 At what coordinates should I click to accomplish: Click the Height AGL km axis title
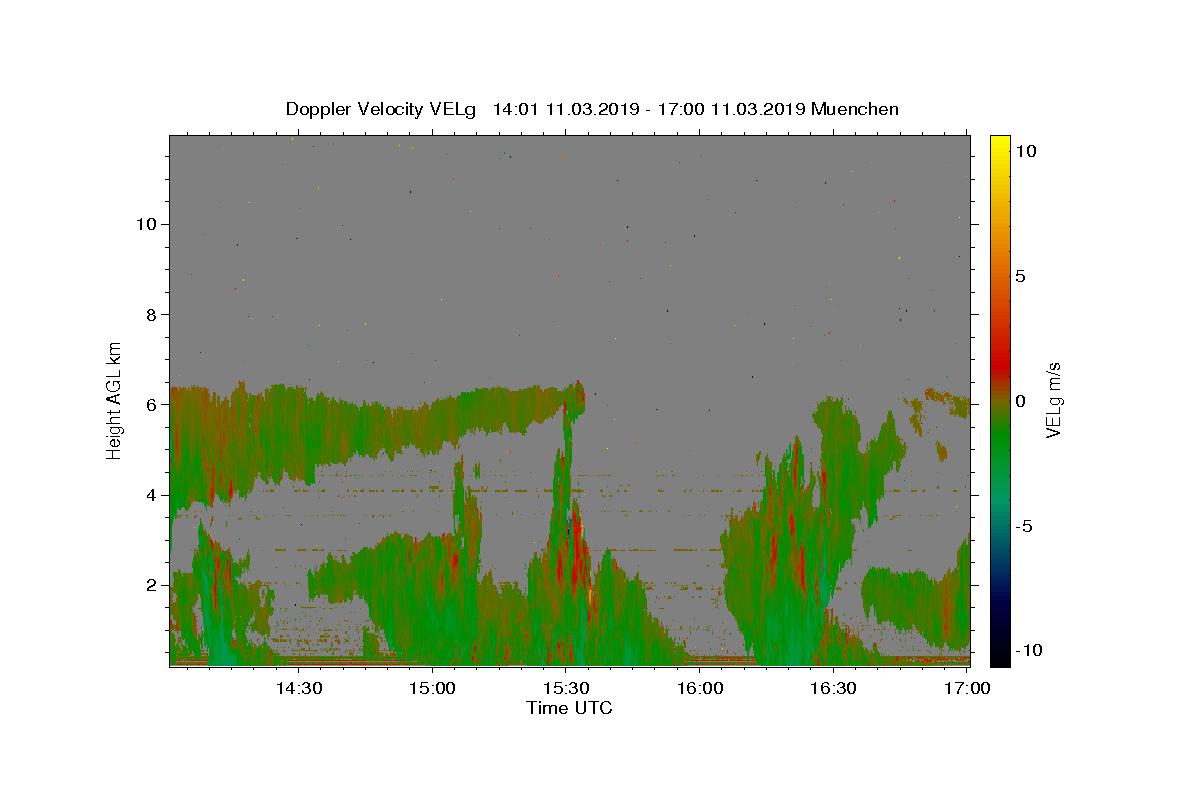point(115,399)
